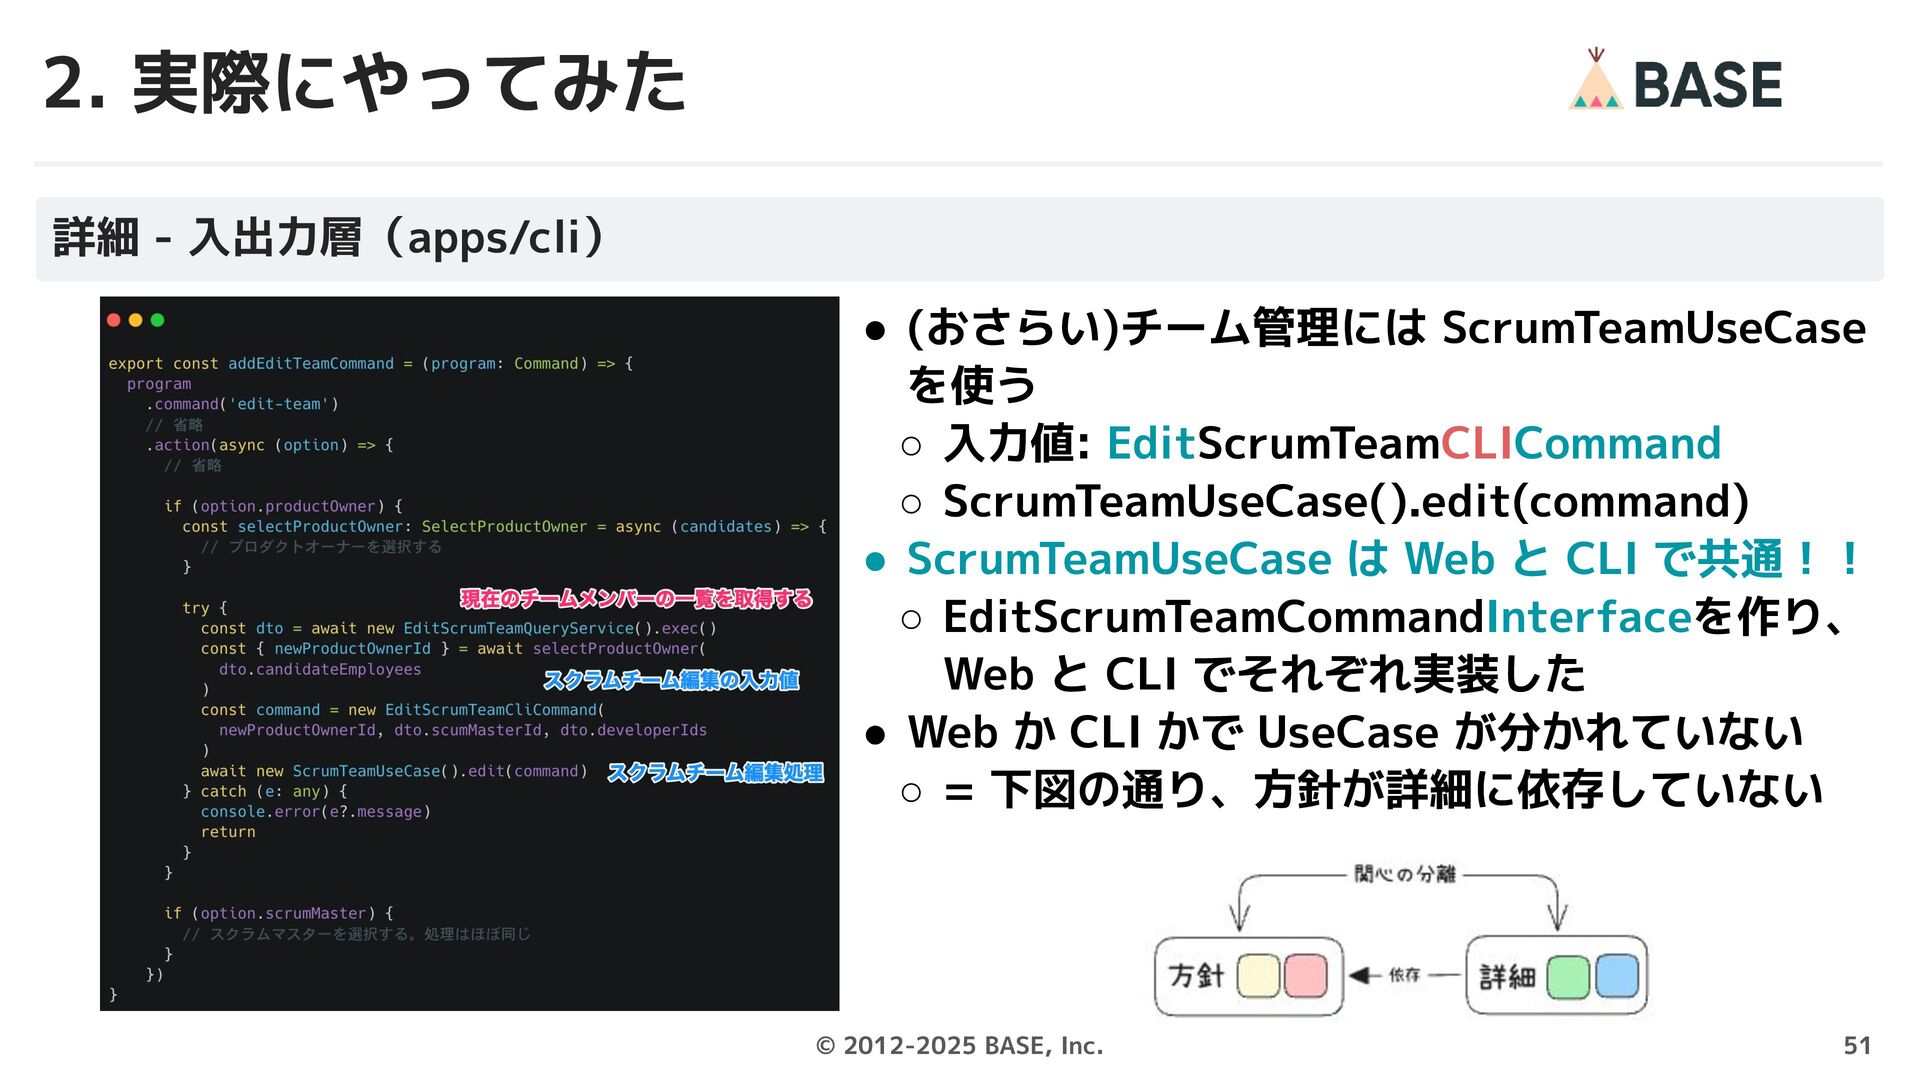Click the pink annotation about 現在のチームメンバー
The height and width of the screenshot is (1080, 1920).
point(636,599)
